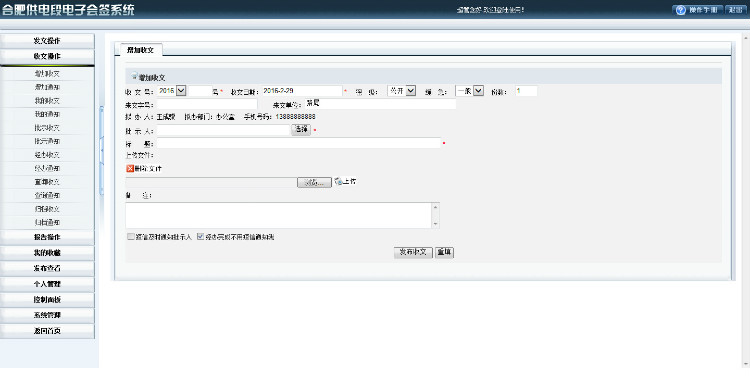
Task: Click the 浏览 file browse button
Action: [314, 182]
